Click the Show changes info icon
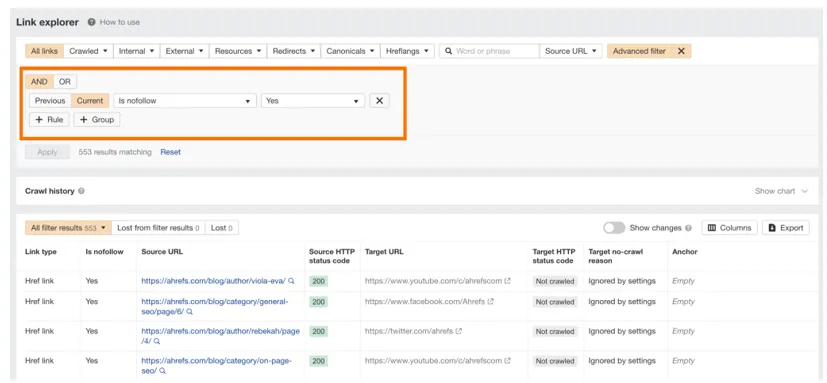The width and height of the screenshot is (827, 383). tap(688, 228)
